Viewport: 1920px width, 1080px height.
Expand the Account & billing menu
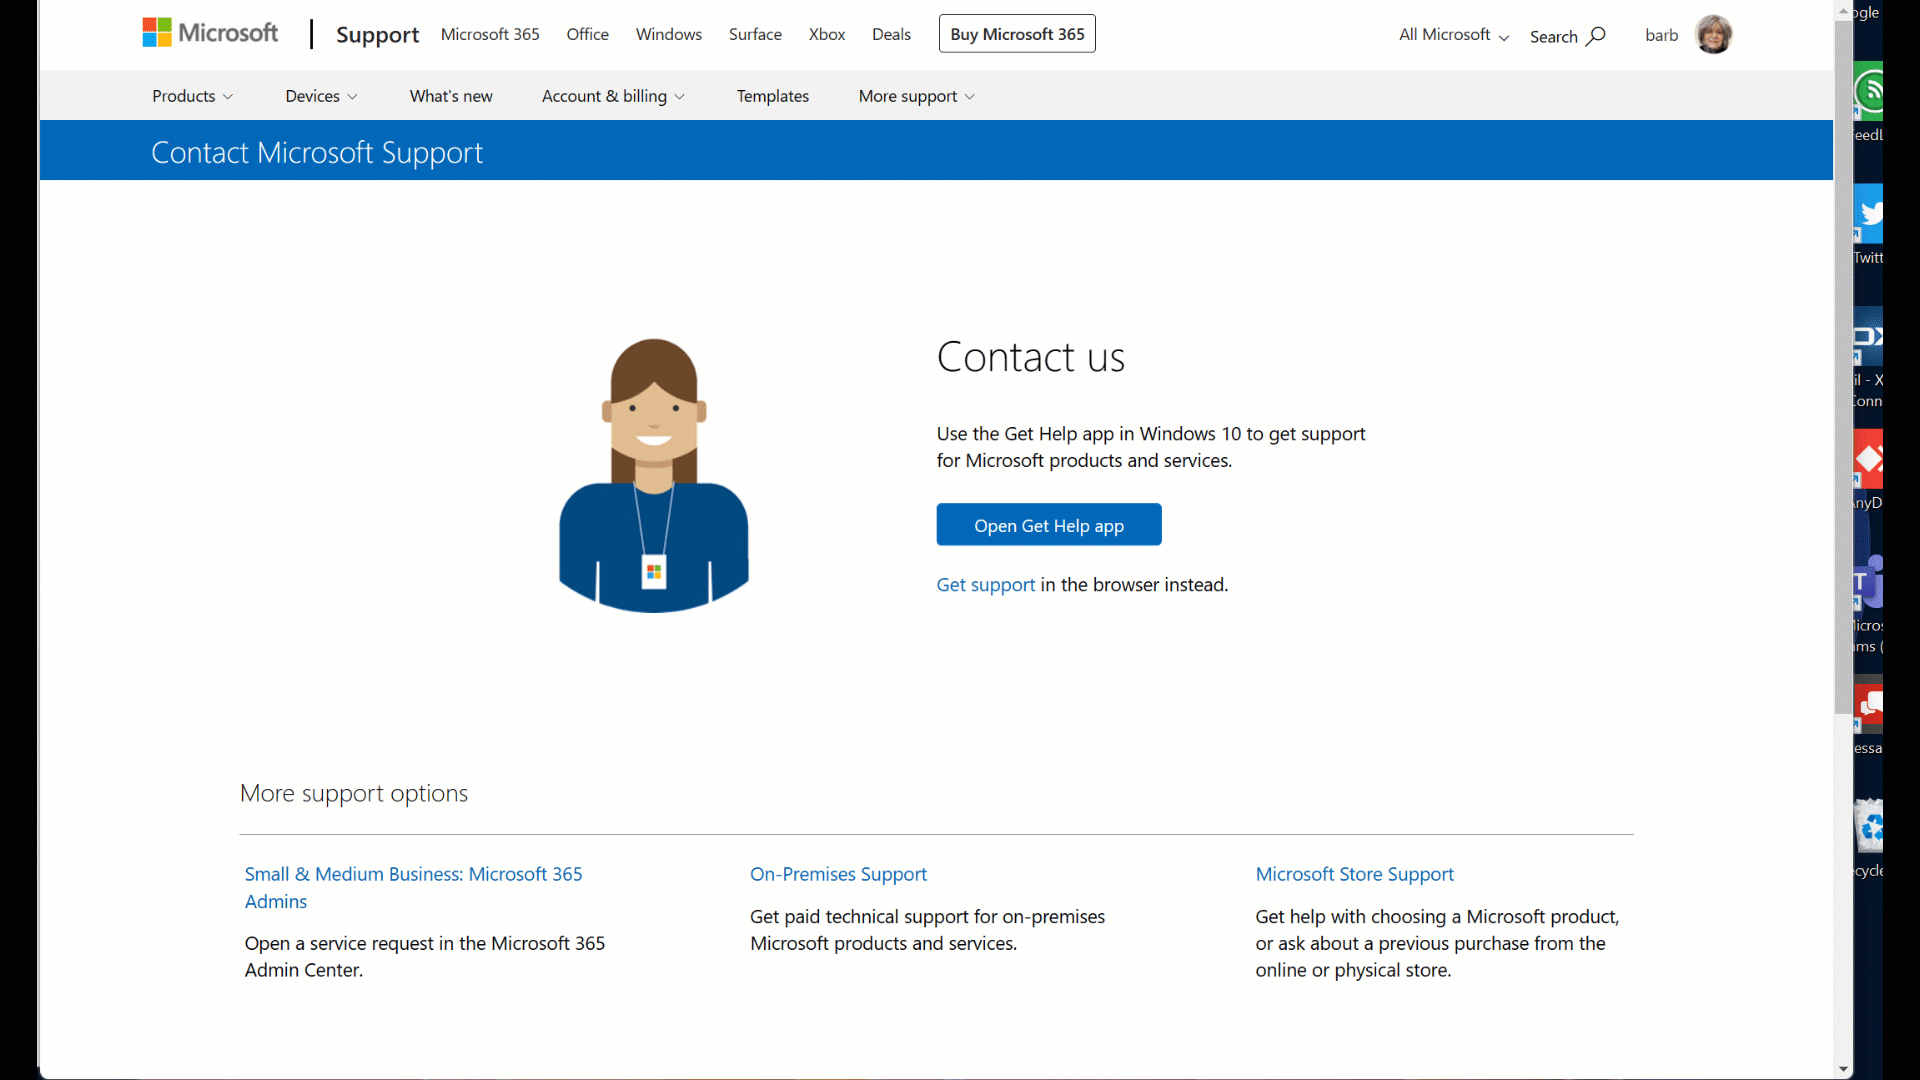pos(613,96)
